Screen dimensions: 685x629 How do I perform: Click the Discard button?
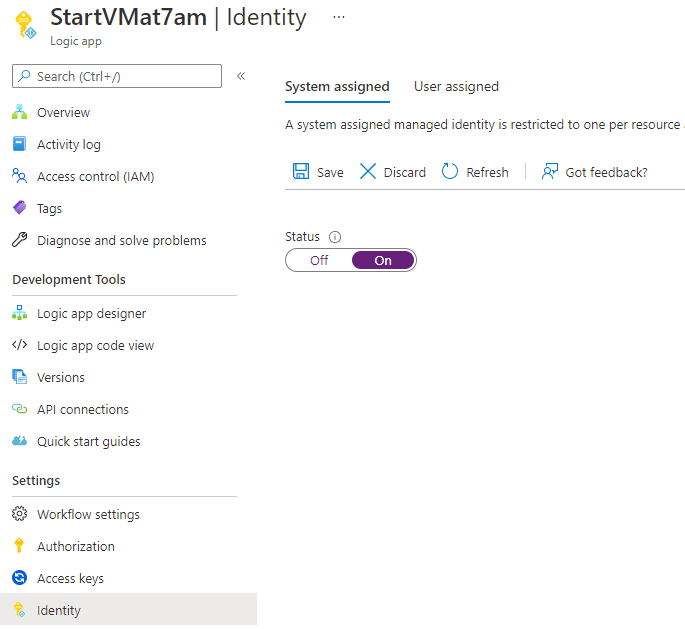(393, 172)
